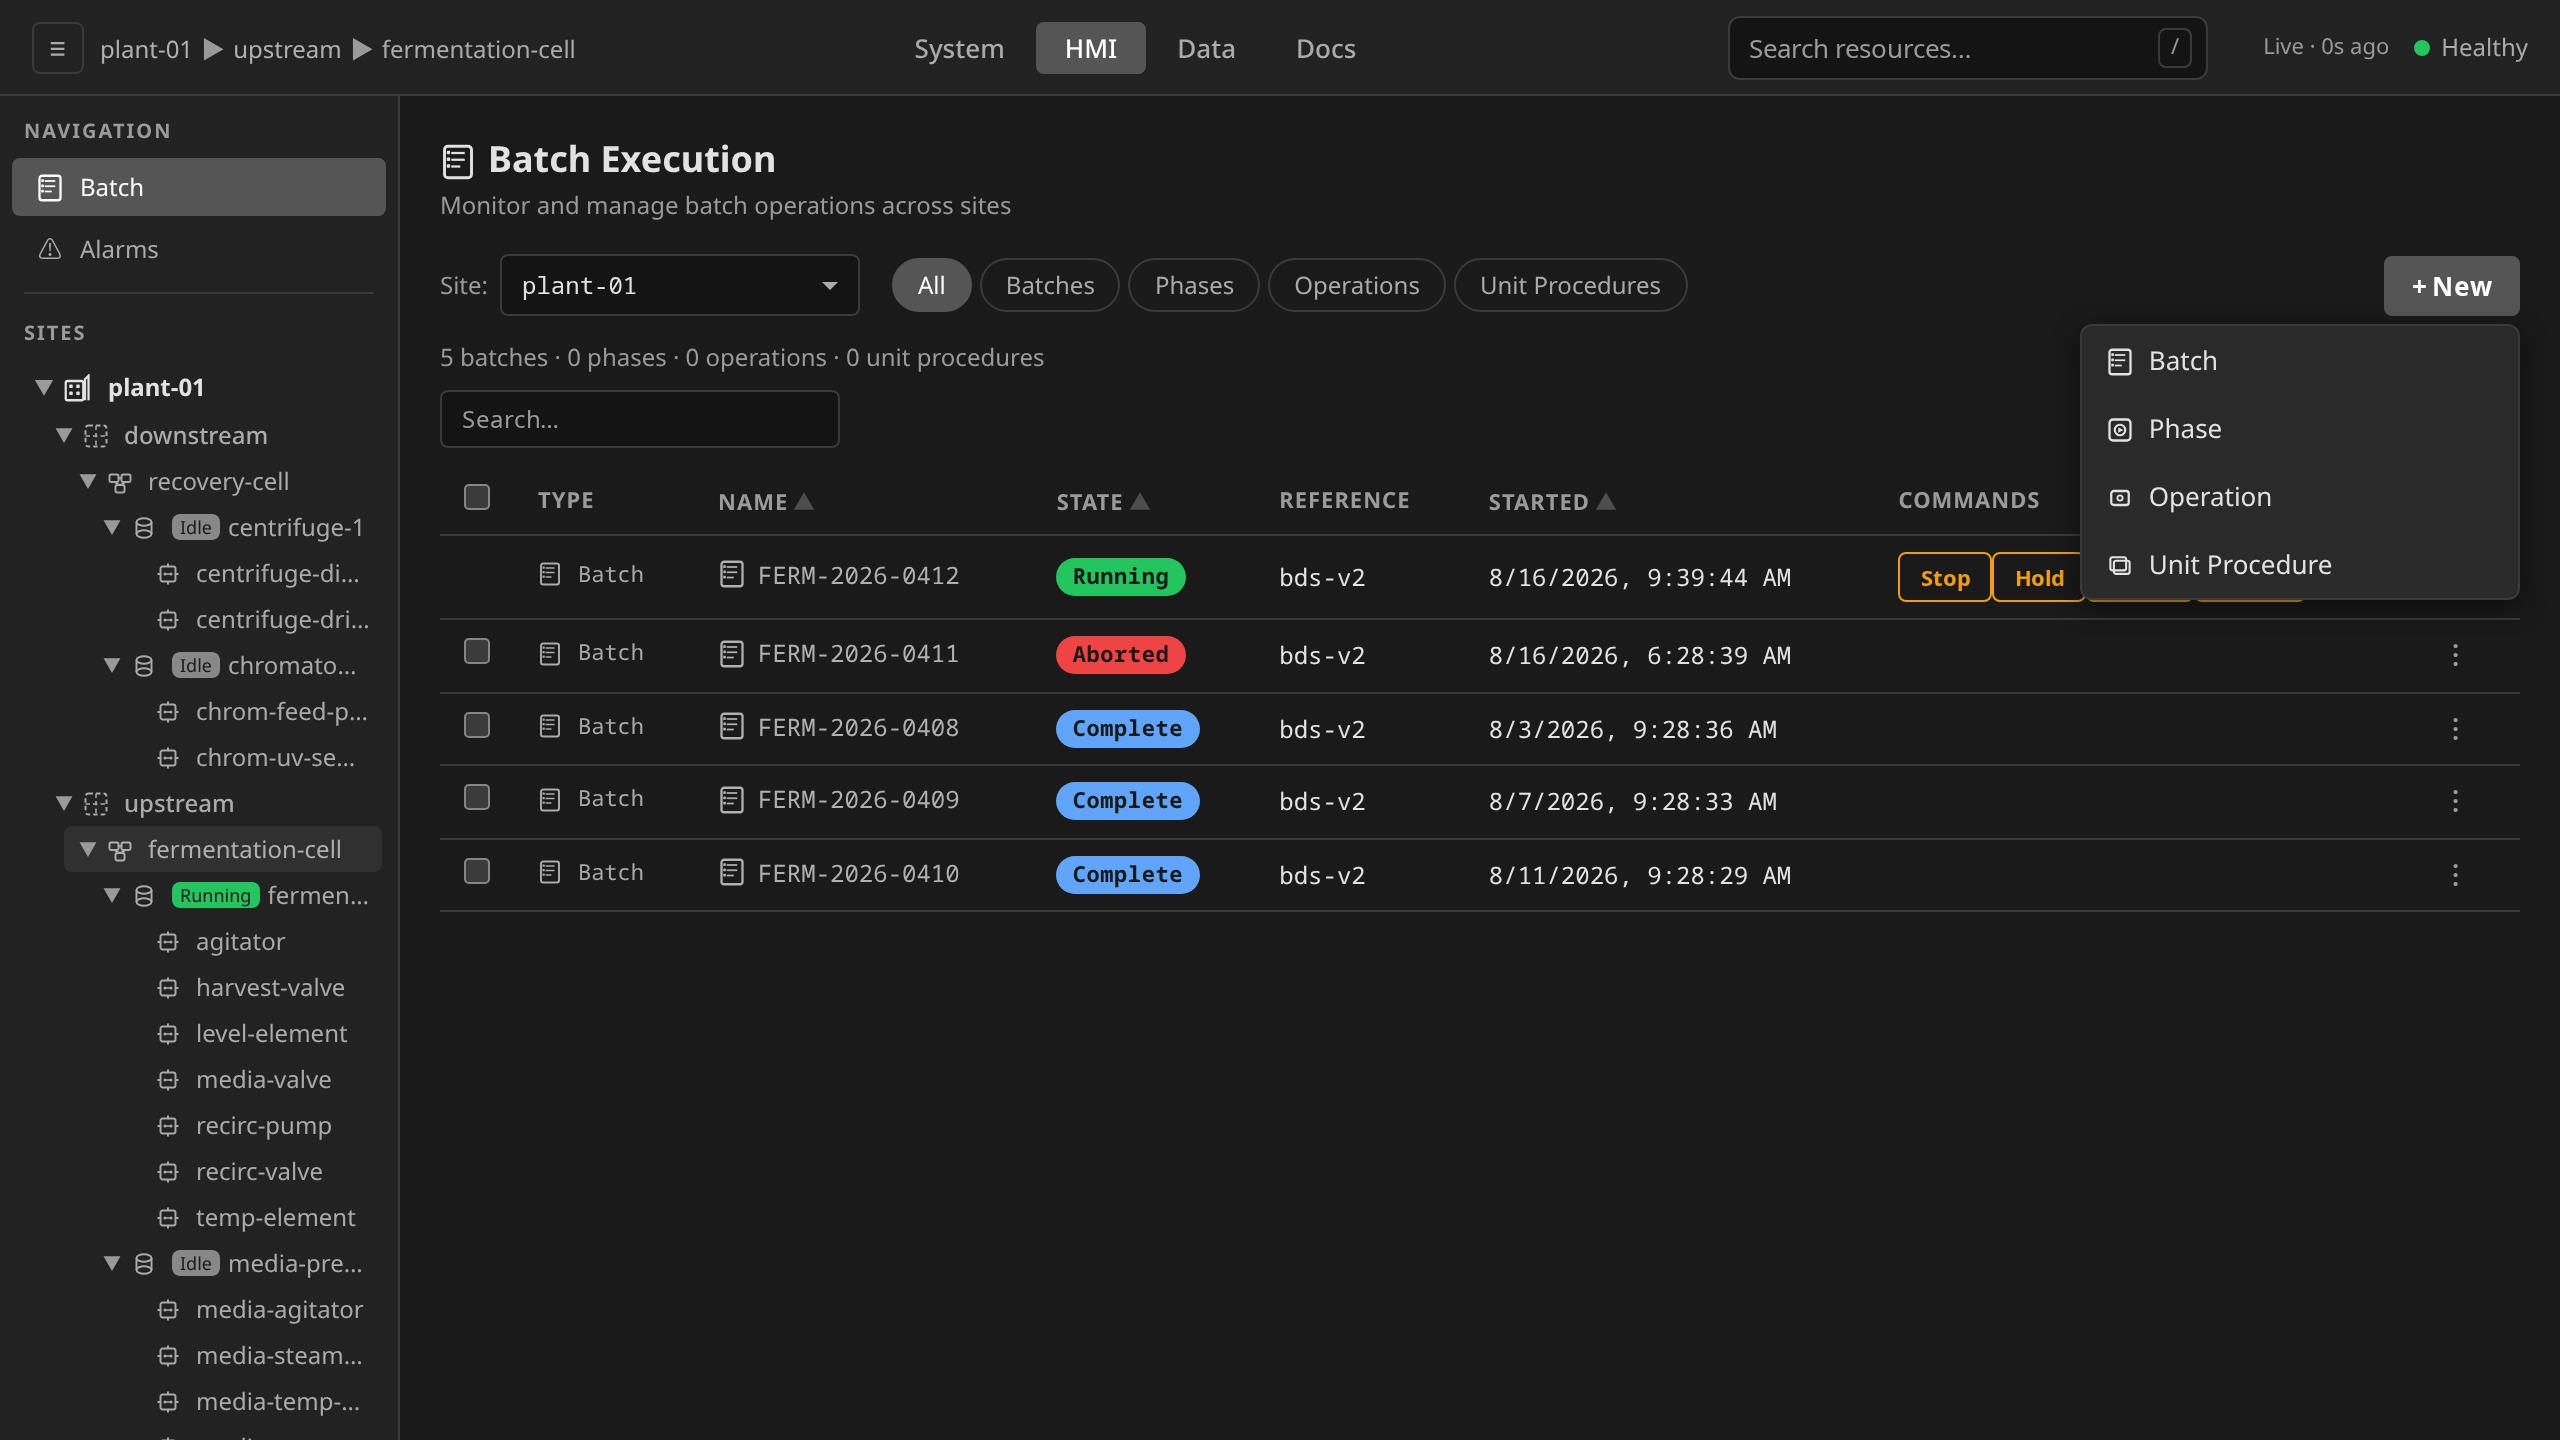Image resolution: width=2560 pixels, height=1440 pixels.
Task: Select the level-element tree item
Action: [x=271, y=1033]
